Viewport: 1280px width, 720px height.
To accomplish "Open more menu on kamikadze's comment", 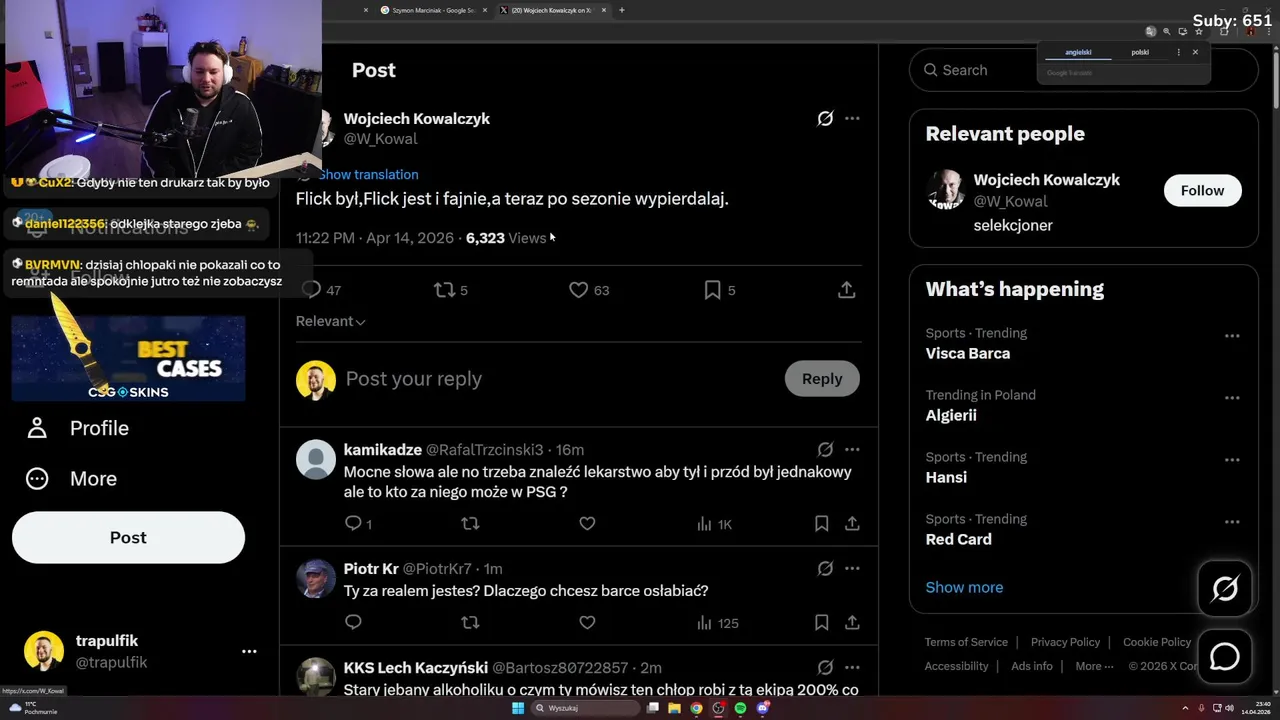I will 852,449.
